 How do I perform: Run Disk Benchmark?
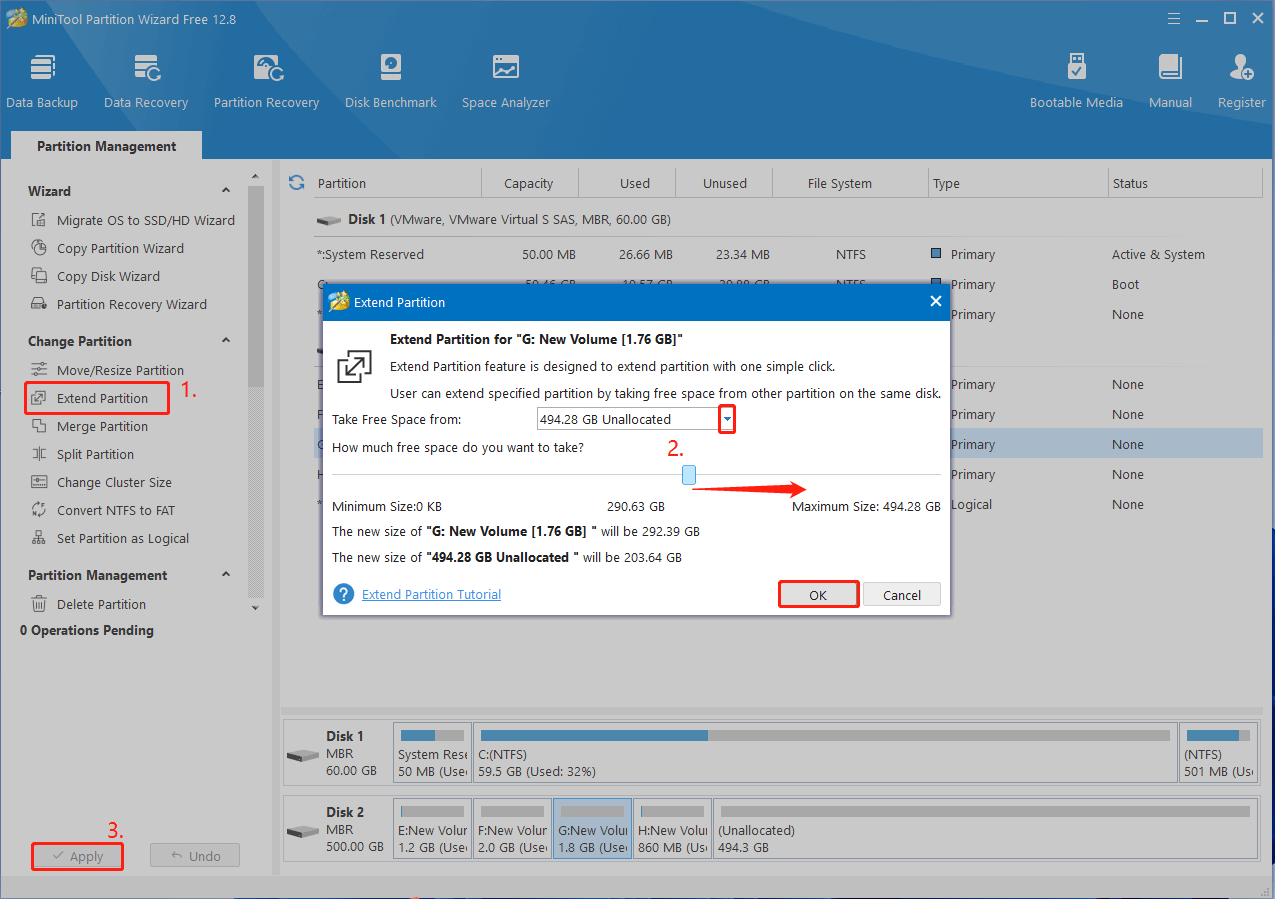tap(391, 81)
